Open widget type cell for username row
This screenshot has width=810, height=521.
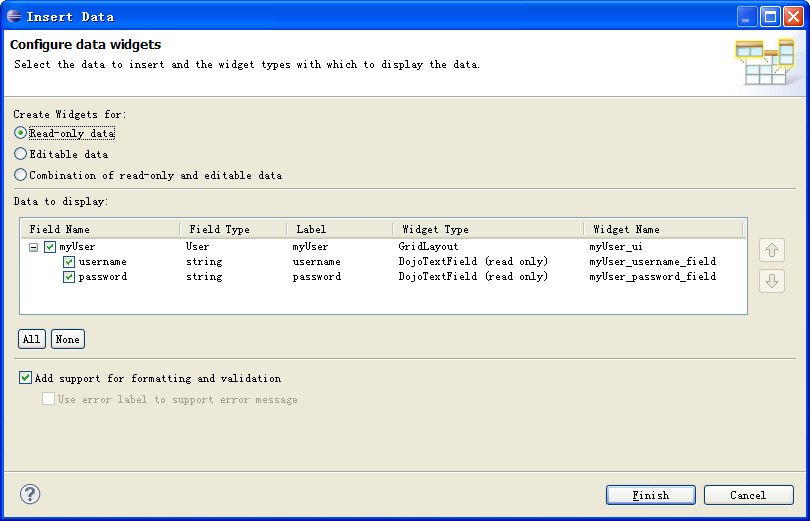(x=473, y=262)
